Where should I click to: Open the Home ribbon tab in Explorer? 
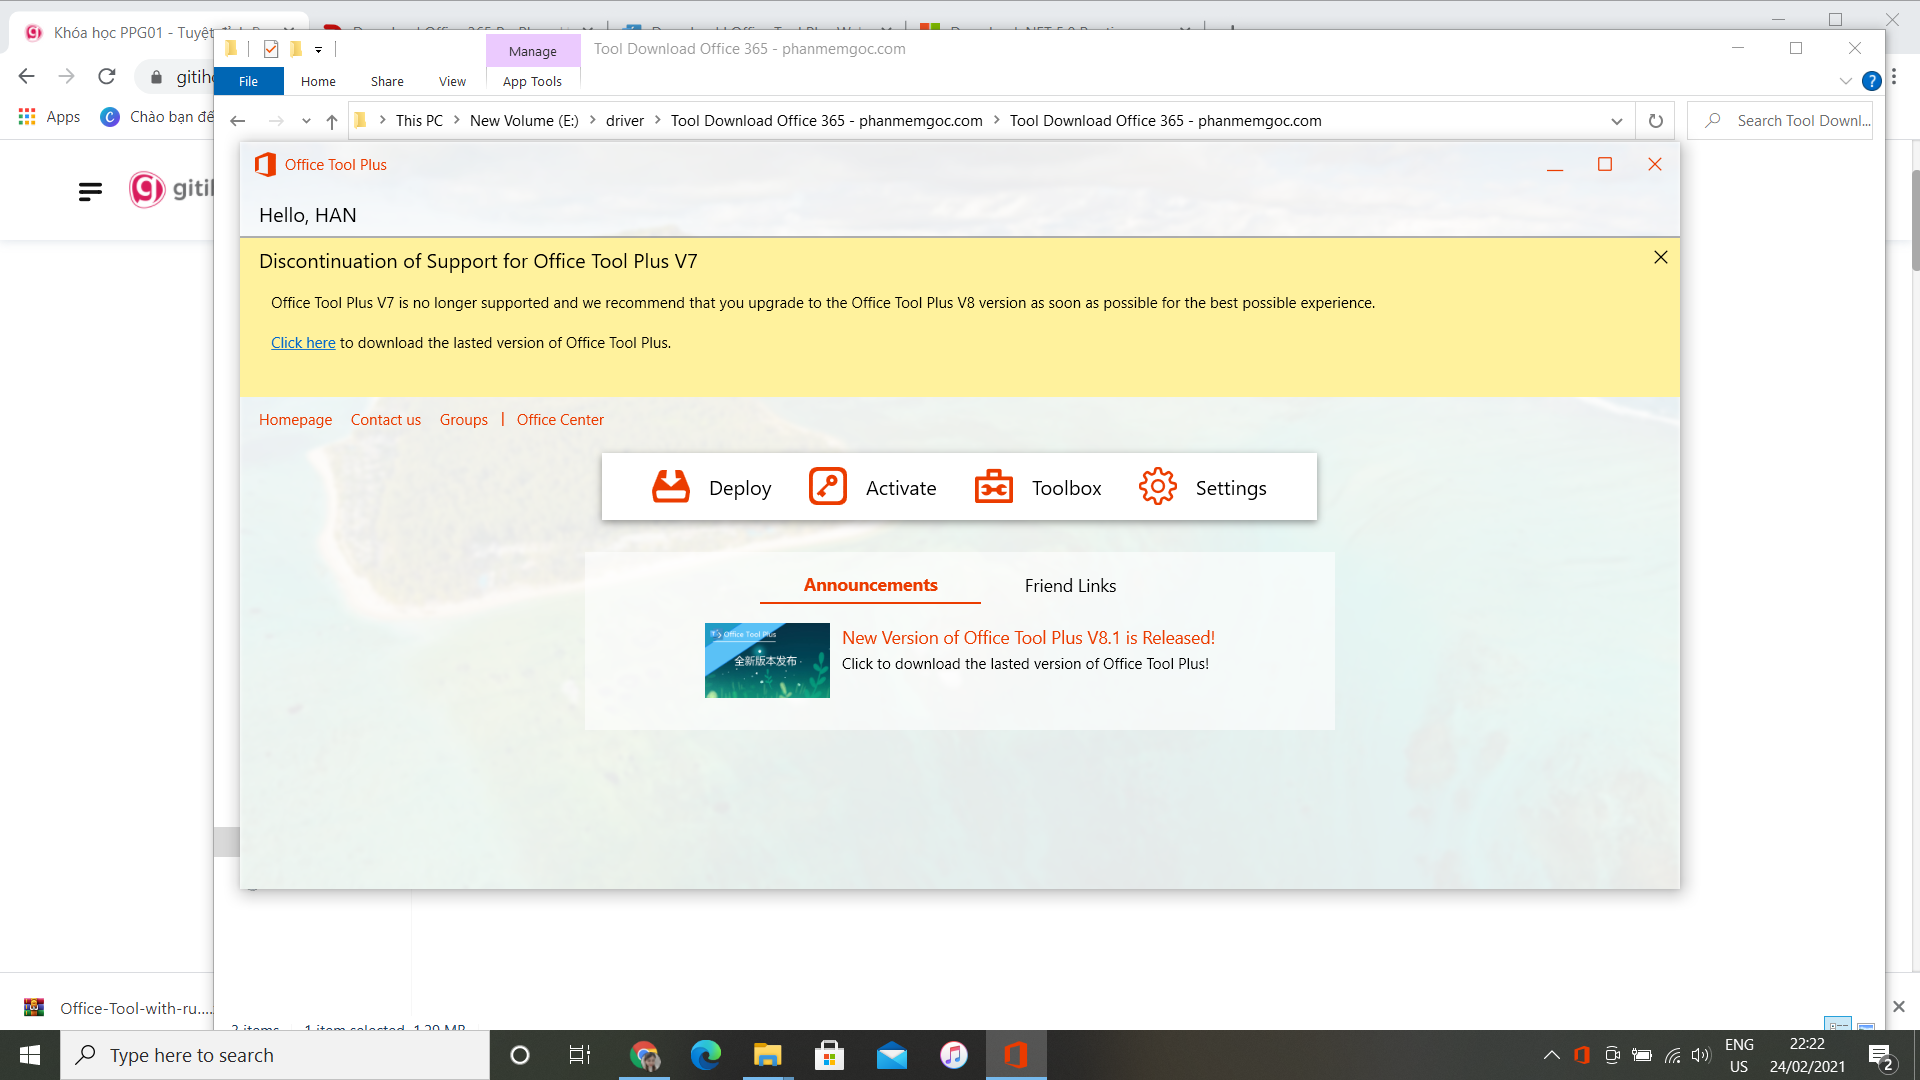point(318,82)
